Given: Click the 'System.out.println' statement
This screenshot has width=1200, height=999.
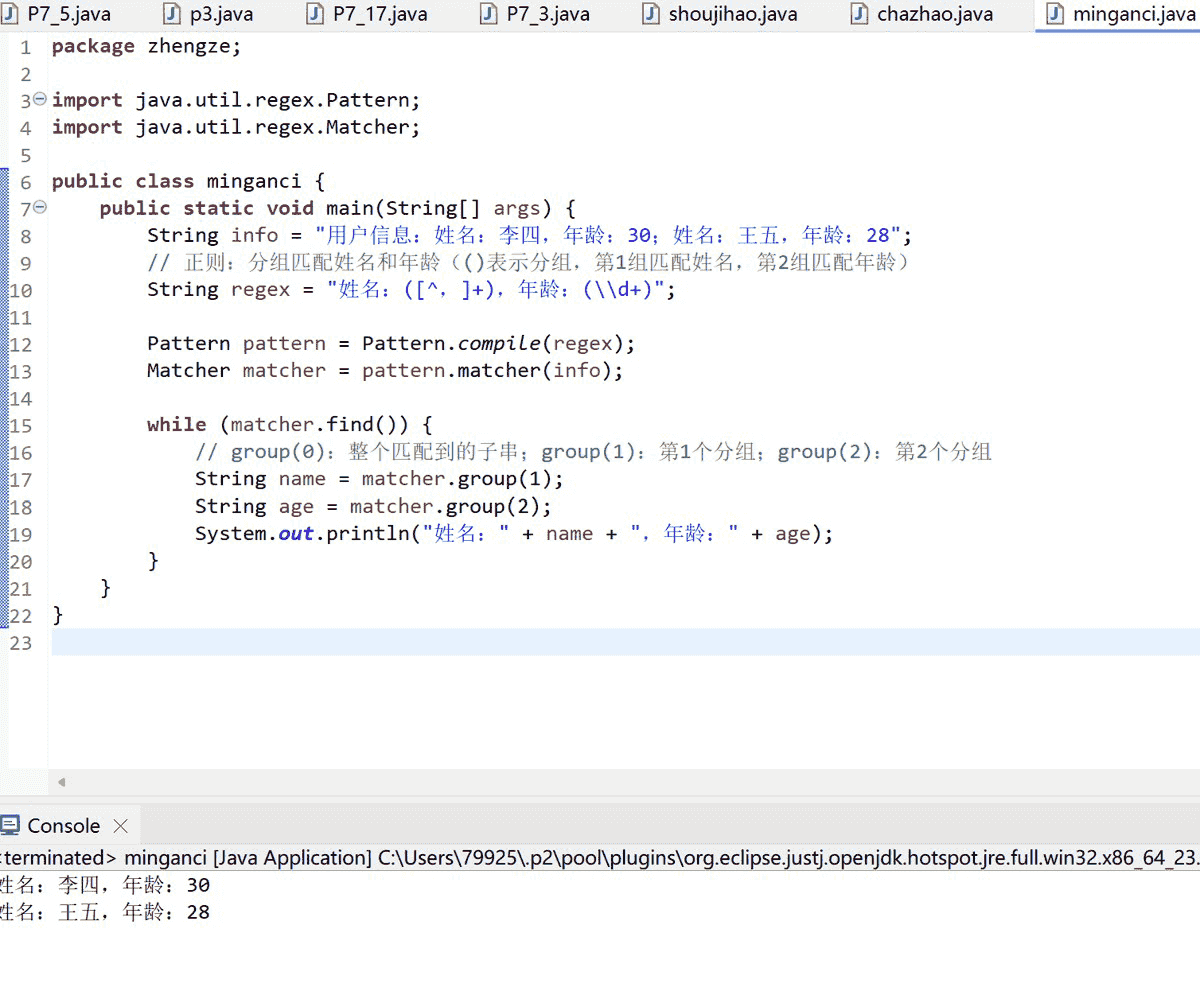Looking at the screenshot, I should point(514,533).
